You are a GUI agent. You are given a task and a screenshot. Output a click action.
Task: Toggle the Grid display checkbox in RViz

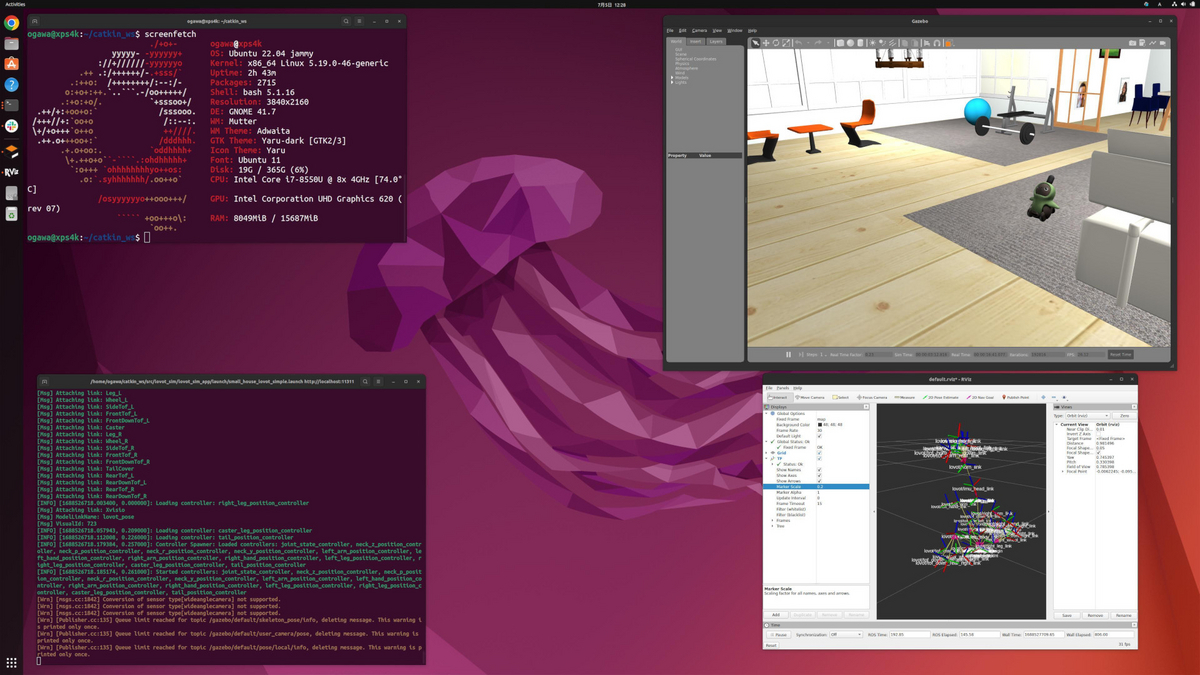click(x=819, y=453)
